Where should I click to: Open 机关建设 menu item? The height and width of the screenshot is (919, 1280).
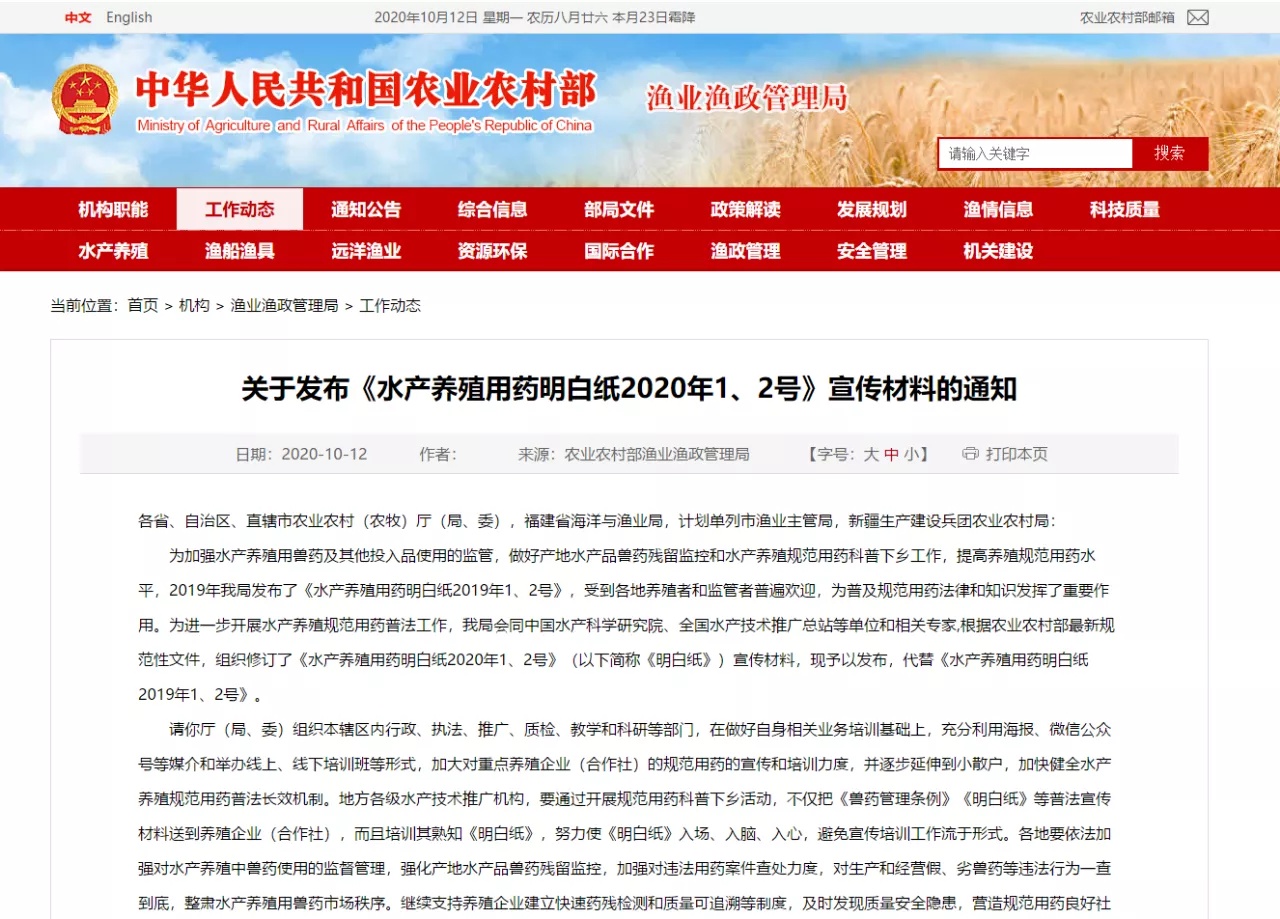pos(999,251)
